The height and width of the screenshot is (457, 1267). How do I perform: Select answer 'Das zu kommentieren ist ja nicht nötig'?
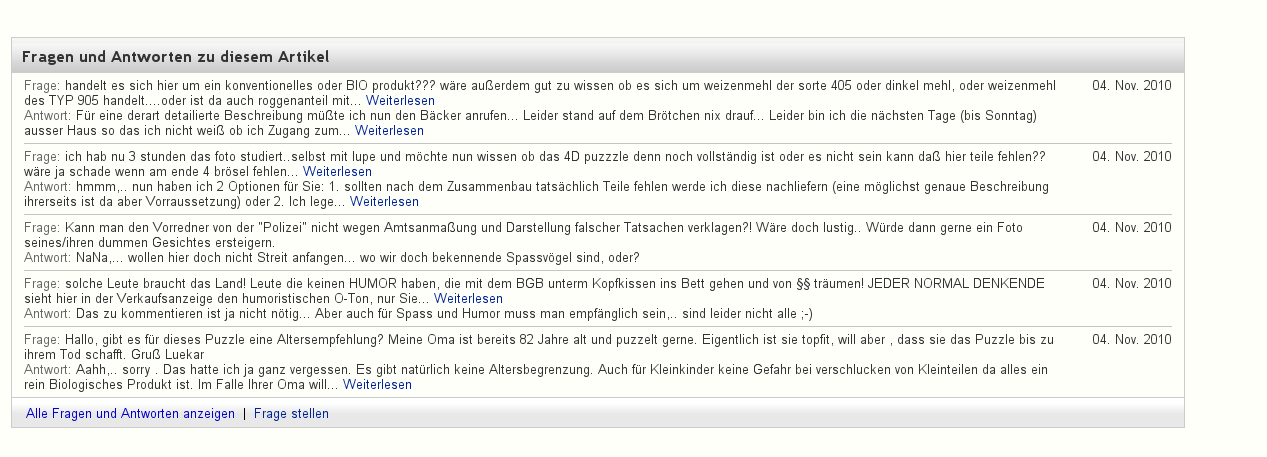pyautogui.click(x=418, y=313)
